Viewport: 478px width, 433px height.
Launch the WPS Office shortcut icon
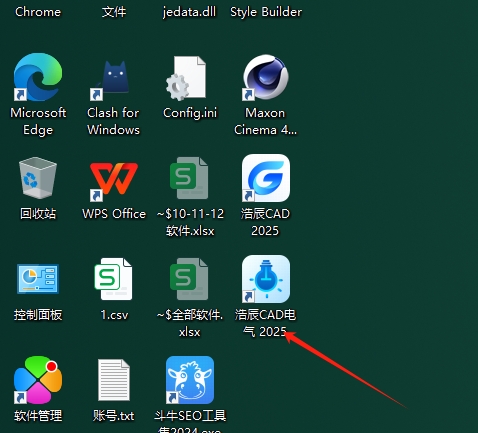113,181
